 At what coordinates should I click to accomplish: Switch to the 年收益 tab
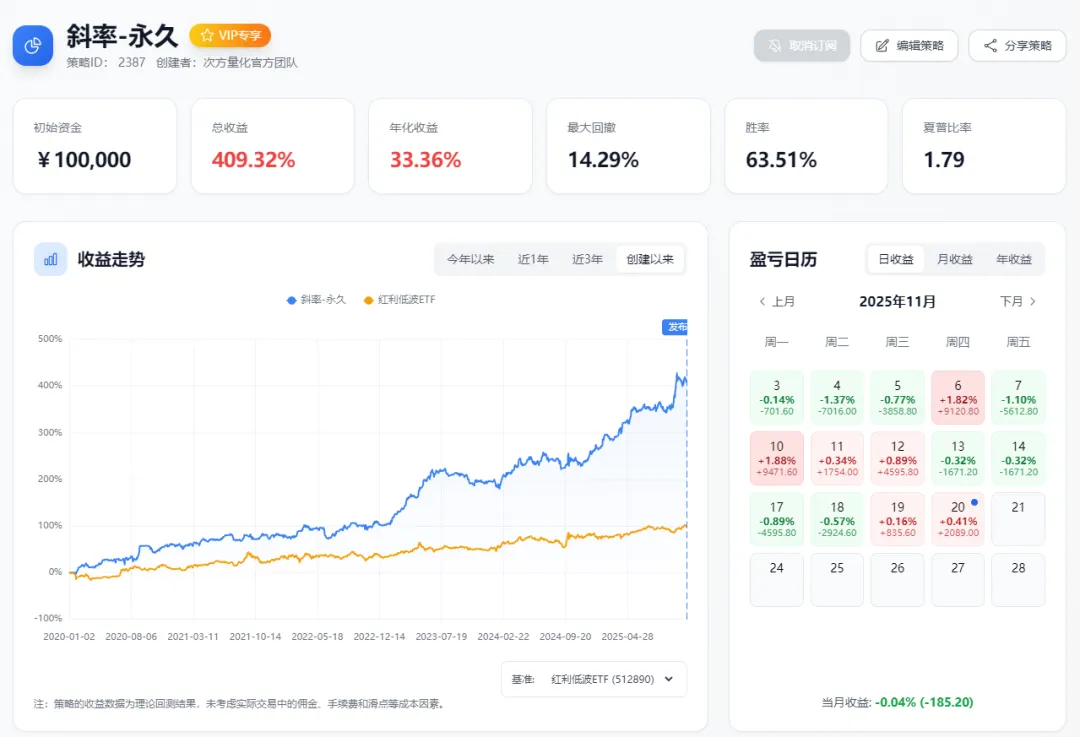click(x=1013, y=259)
